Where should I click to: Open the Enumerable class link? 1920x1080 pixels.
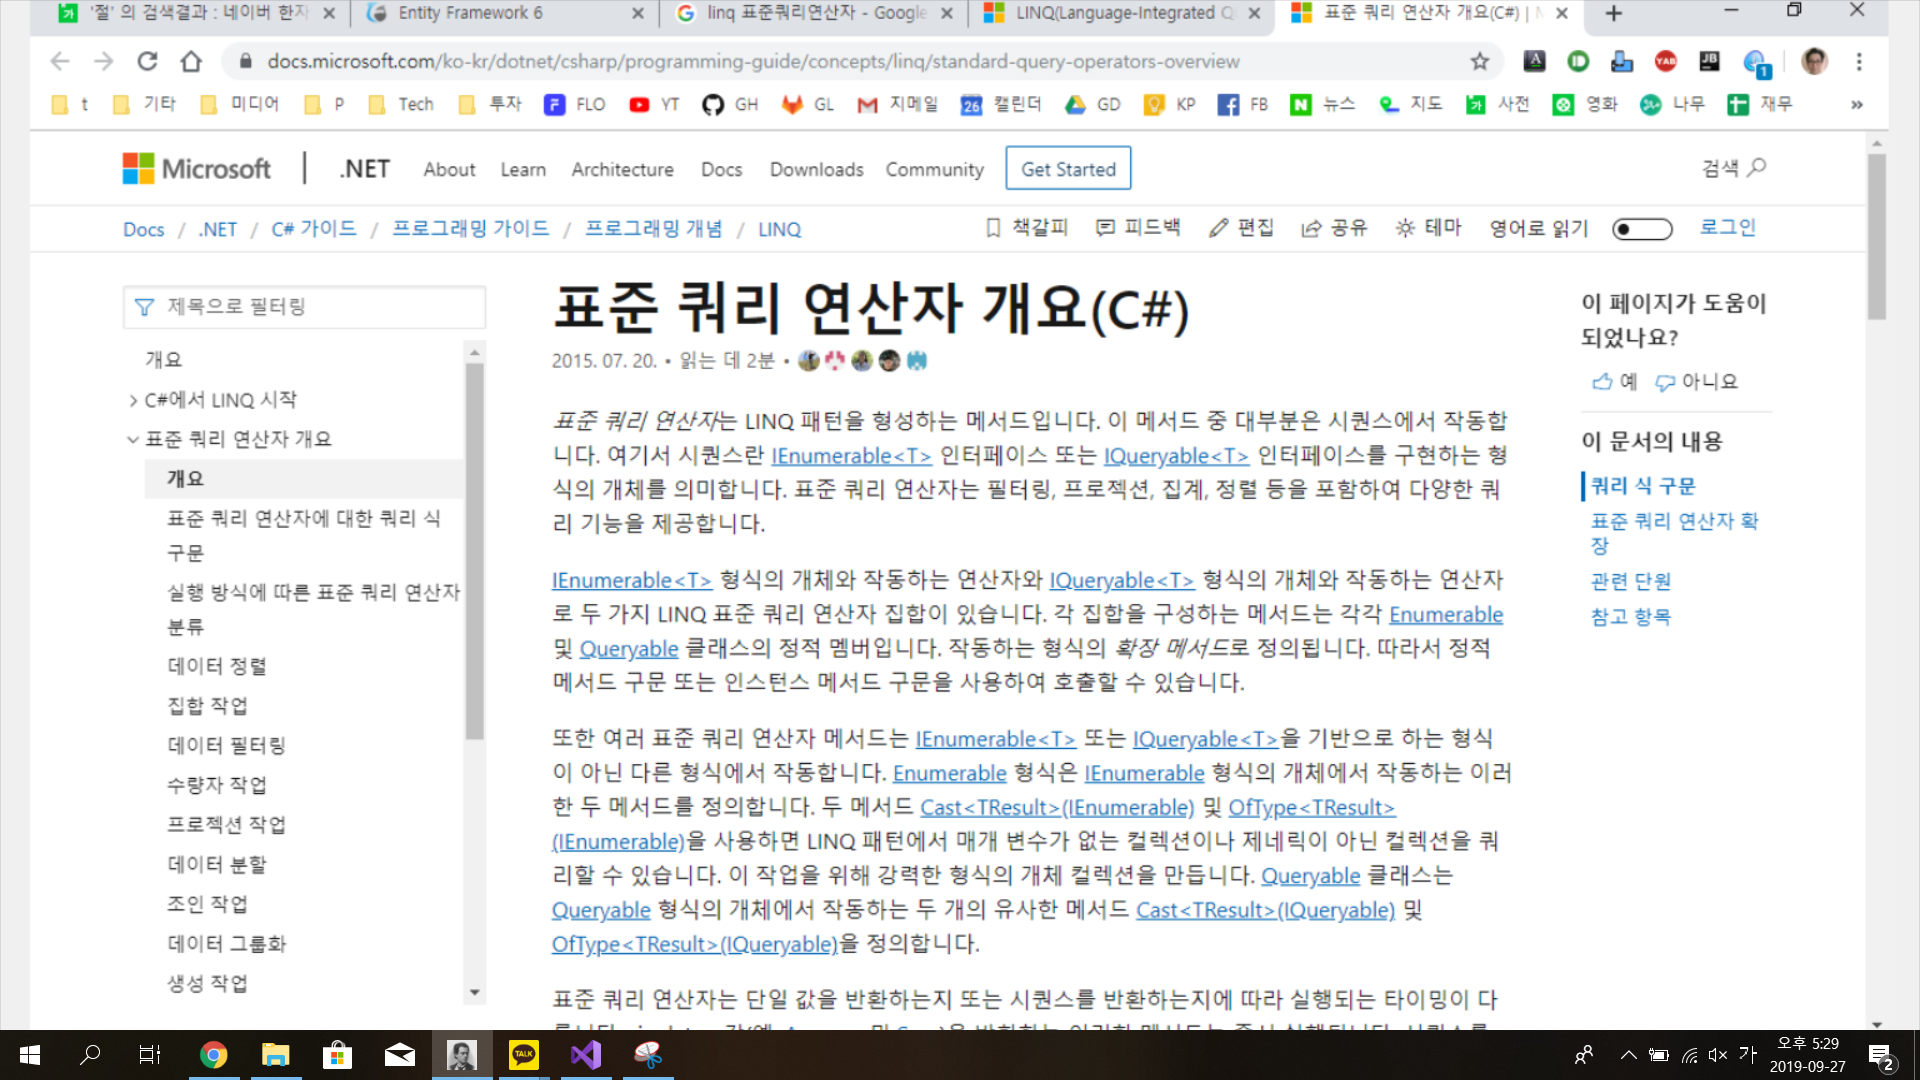[x=1445, y=614]
